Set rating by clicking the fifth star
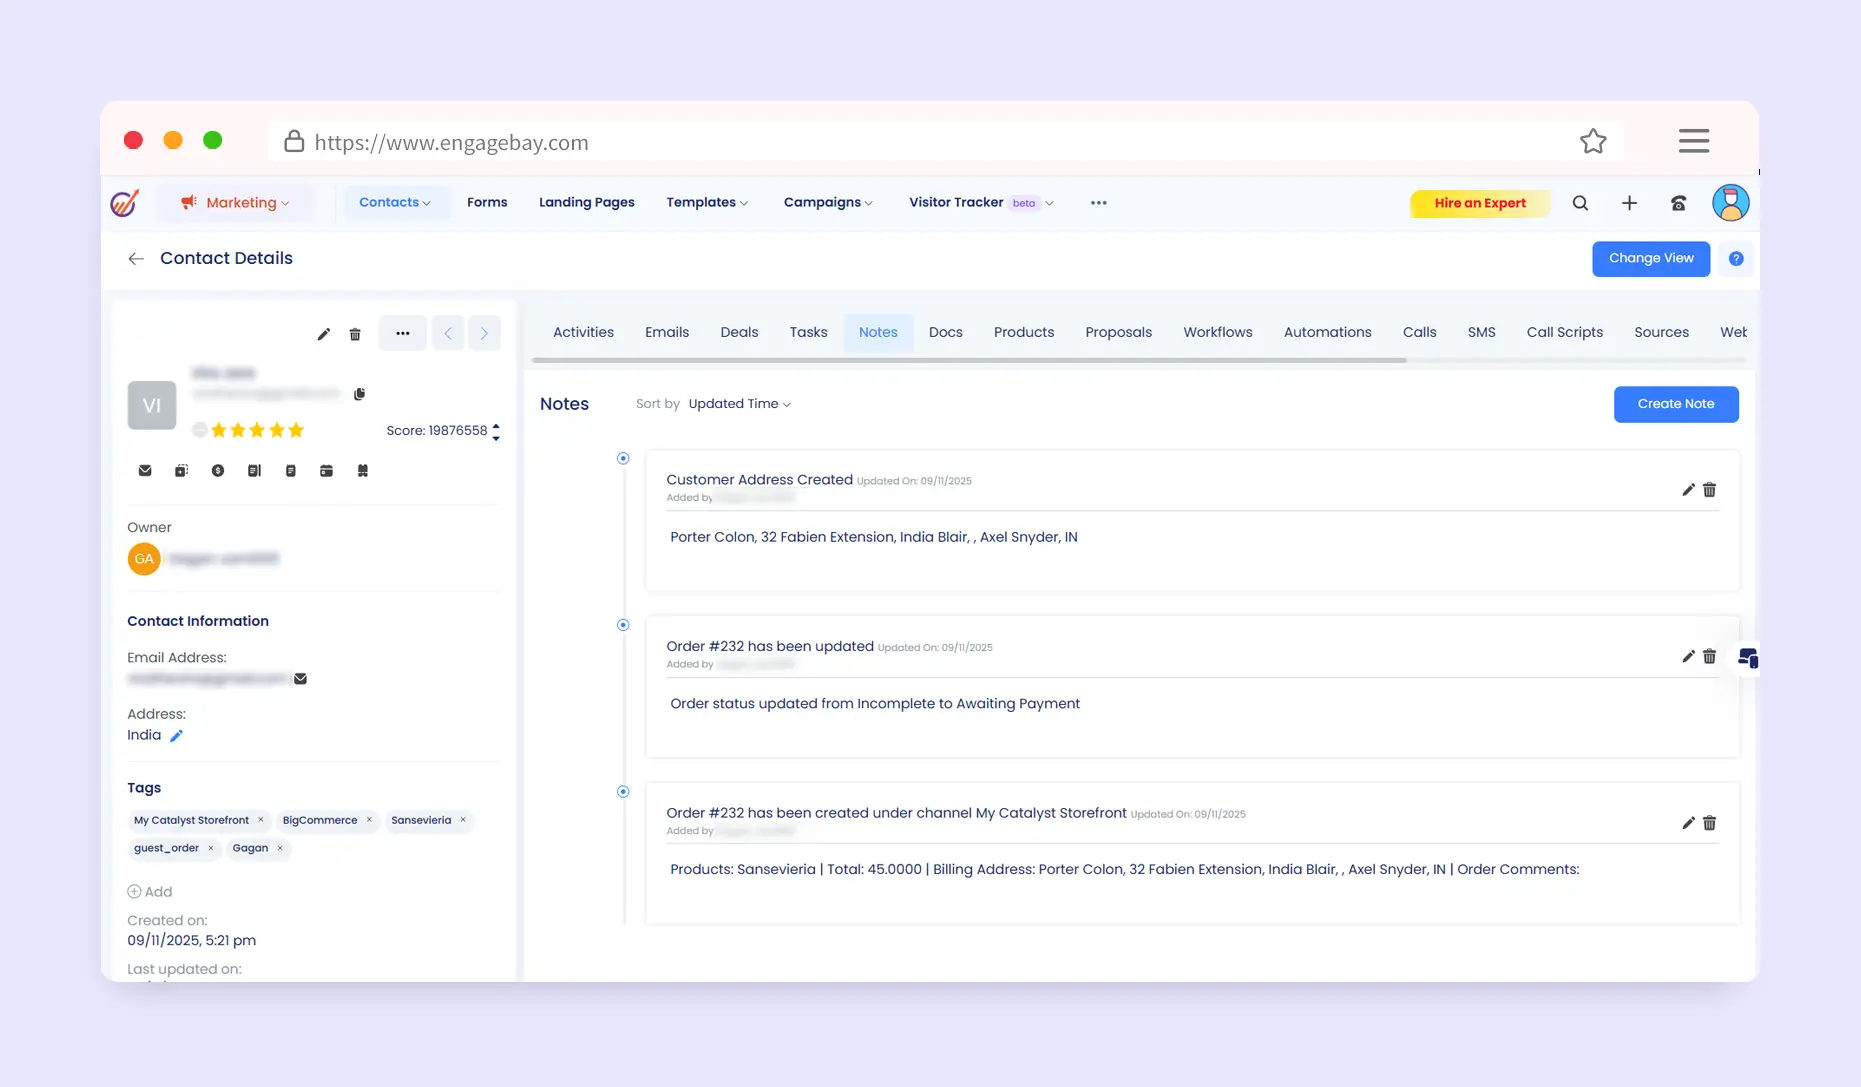The height and width of the screenshot is (1087, 1861). tap(296, 430)
